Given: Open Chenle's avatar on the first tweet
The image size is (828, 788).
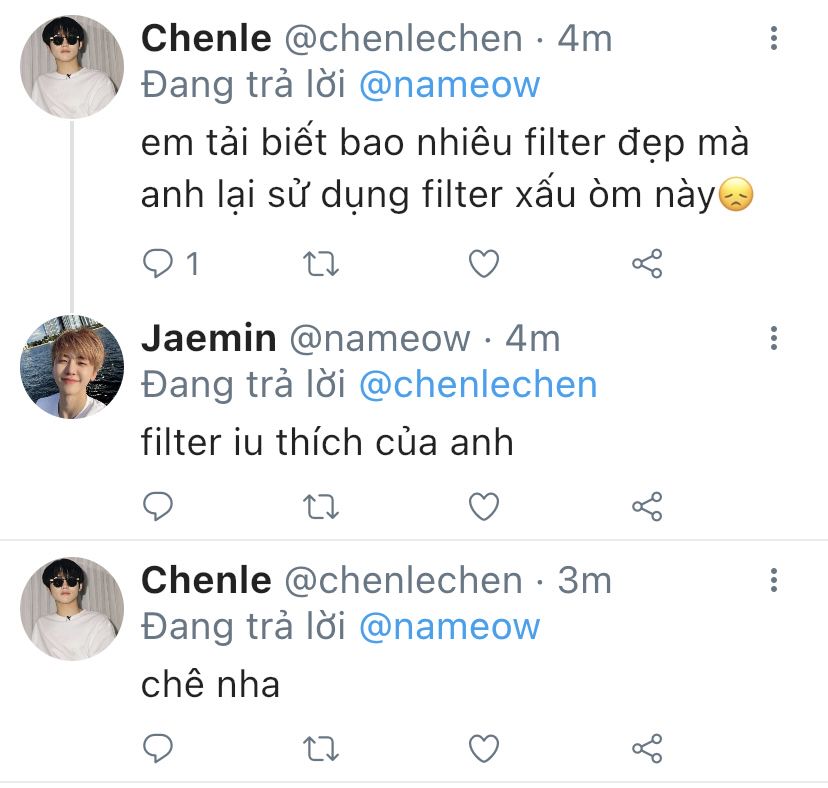Looking at the screenshot, I should click(x=72, y=67).
